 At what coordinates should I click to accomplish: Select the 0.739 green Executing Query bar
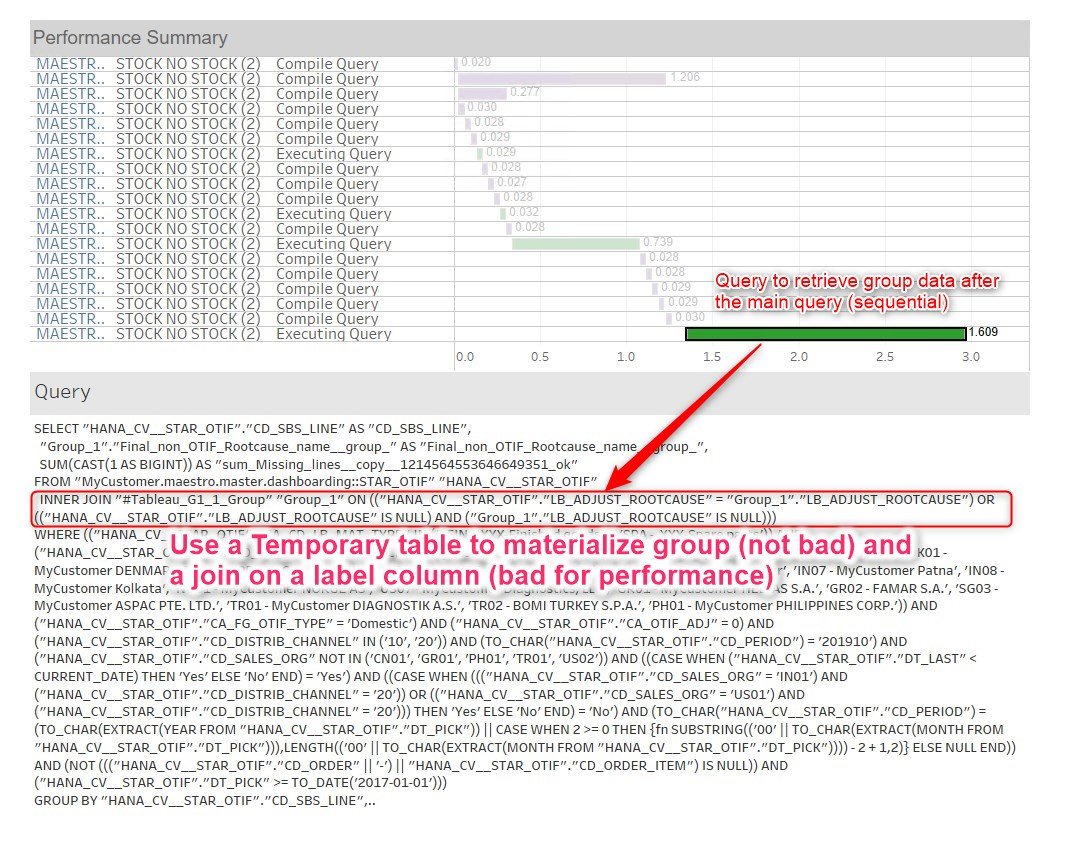tap(576, 243)
